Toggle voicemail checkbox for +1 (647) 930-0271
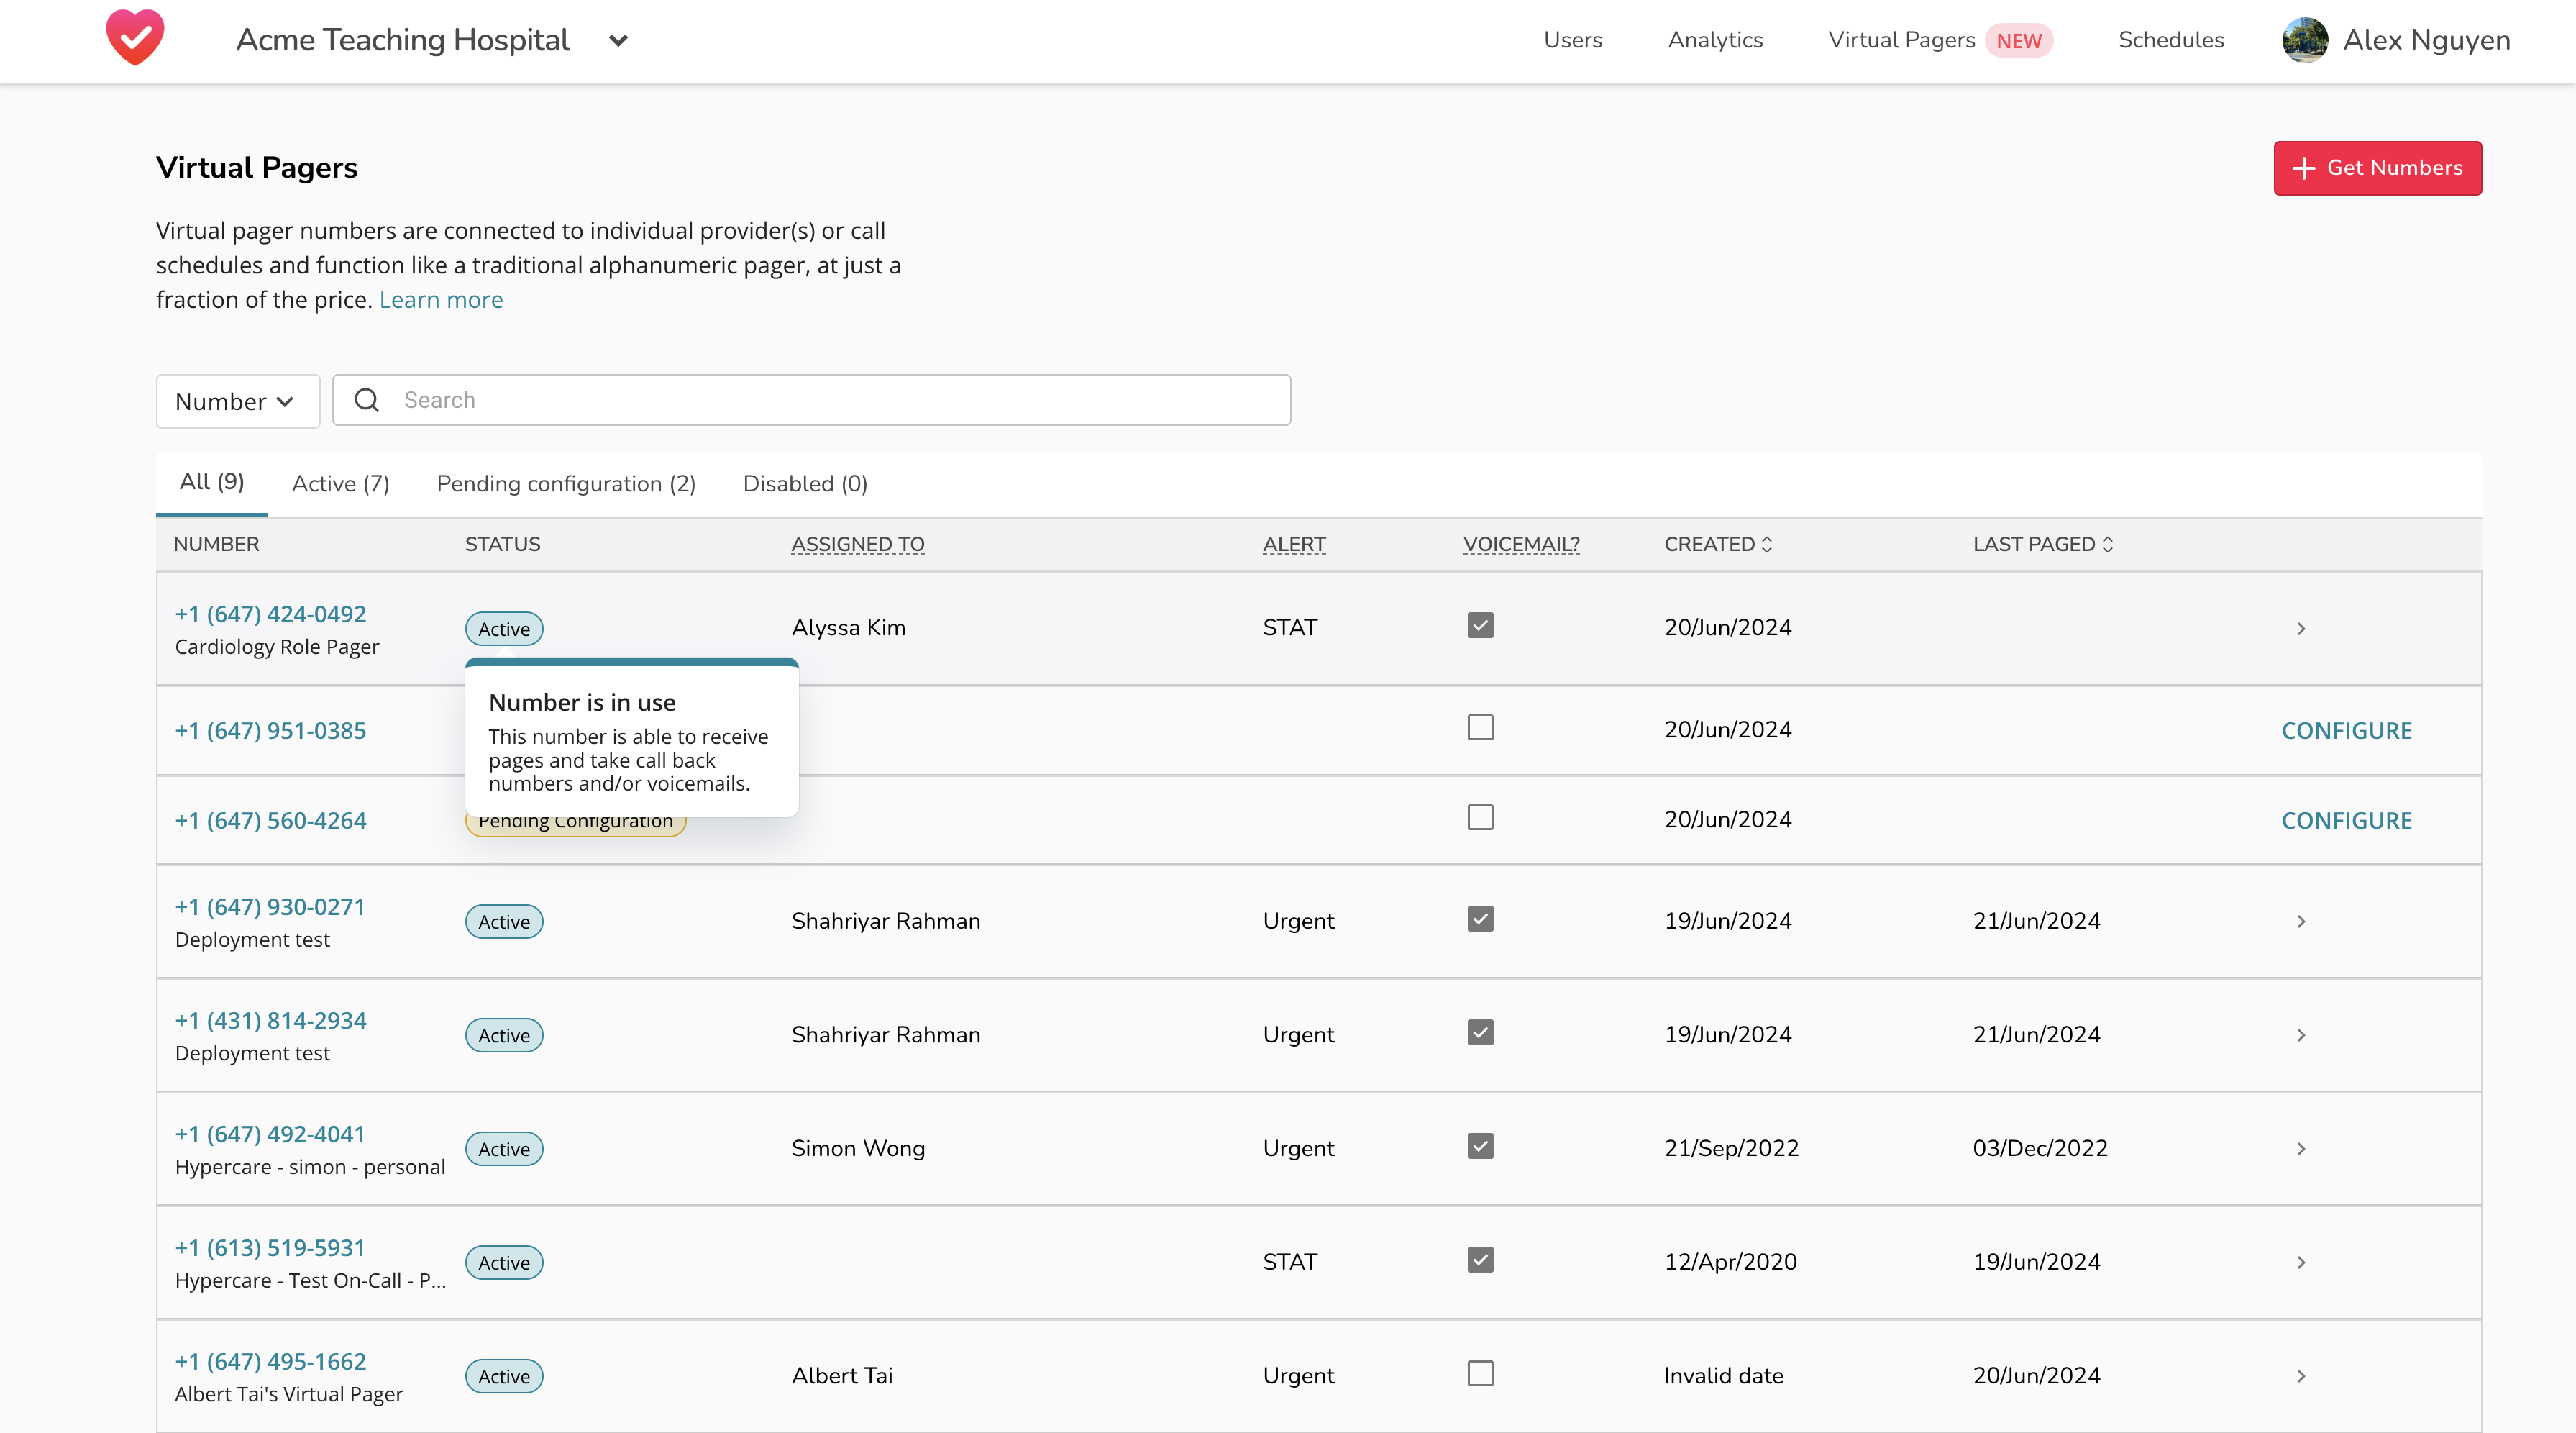Image resolution: width=2576 pixels, height=1433 pixels. (x=1480, y=919)
